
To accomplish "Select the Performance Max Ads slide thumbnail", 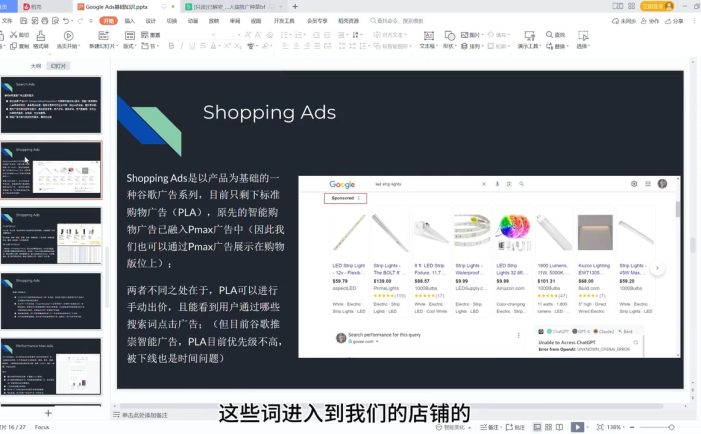I will pos(51,367).
